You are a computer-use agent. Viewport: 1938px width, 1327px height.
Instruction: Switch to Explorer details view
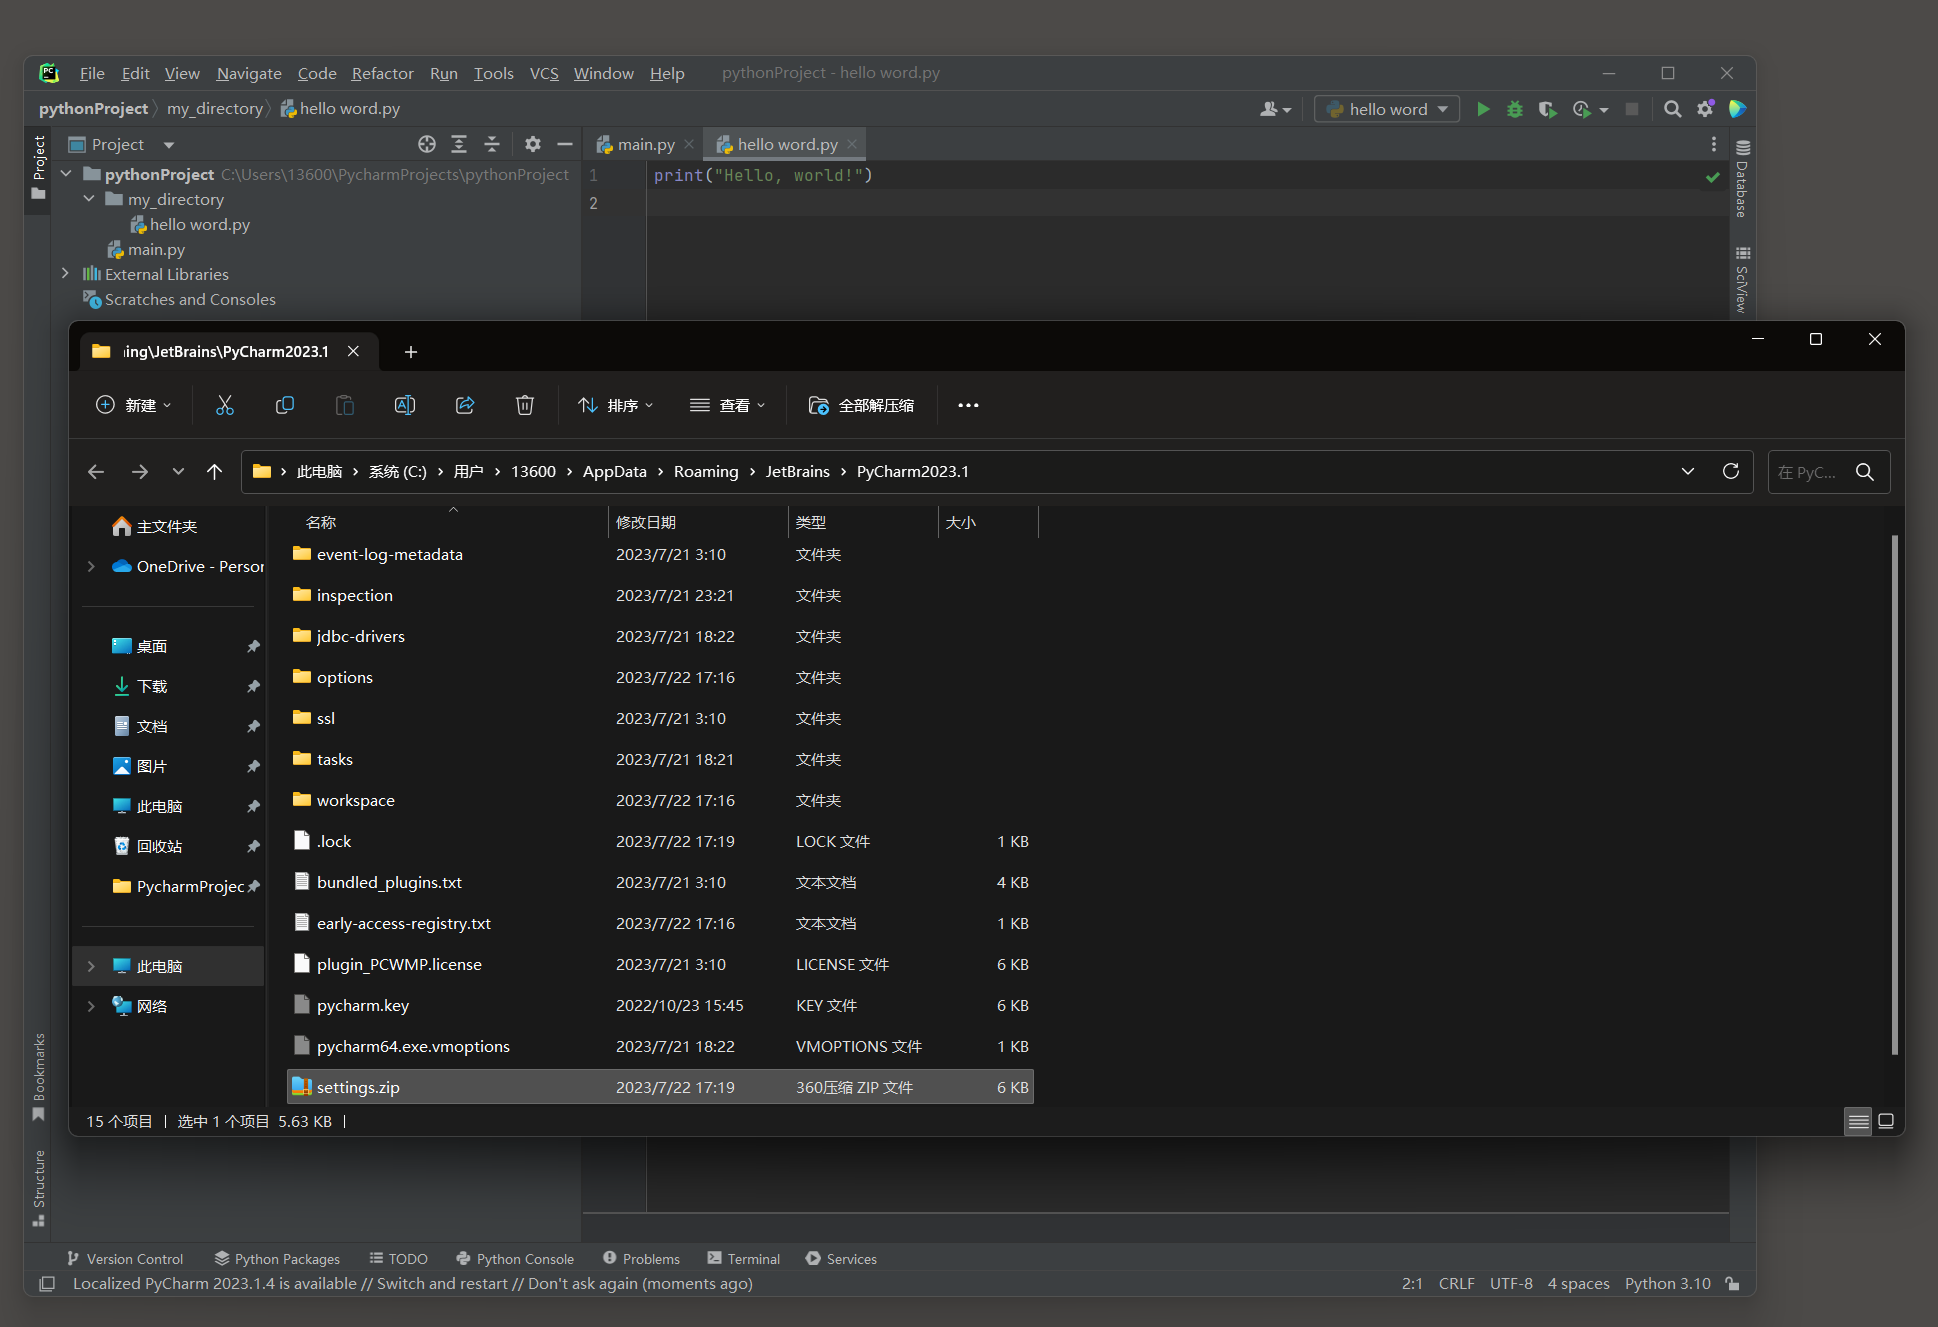(1858, 1121)
